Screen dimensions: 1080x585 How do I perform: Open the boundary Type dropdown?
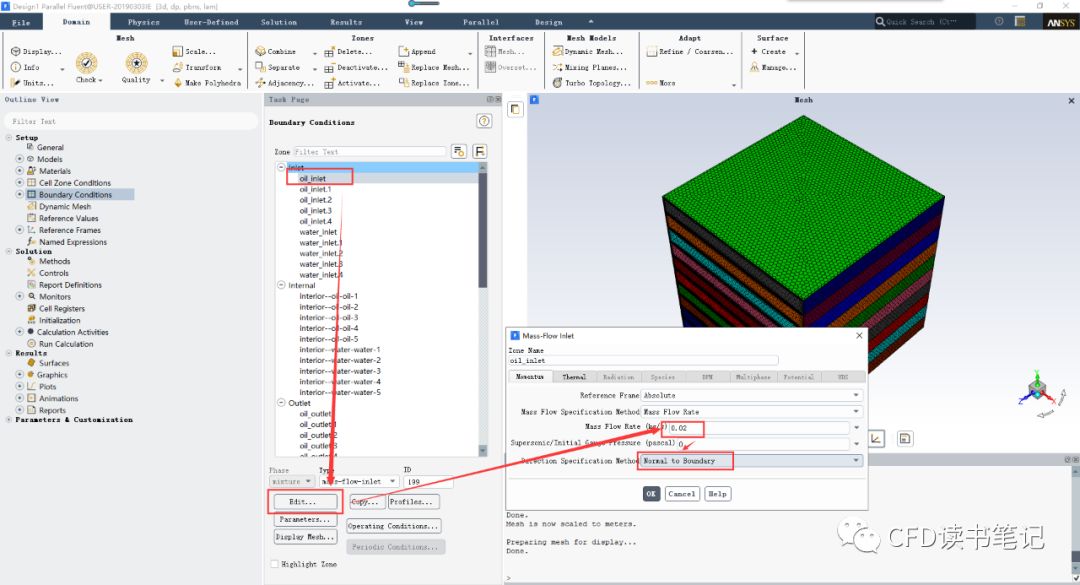(x=358, y=482)
